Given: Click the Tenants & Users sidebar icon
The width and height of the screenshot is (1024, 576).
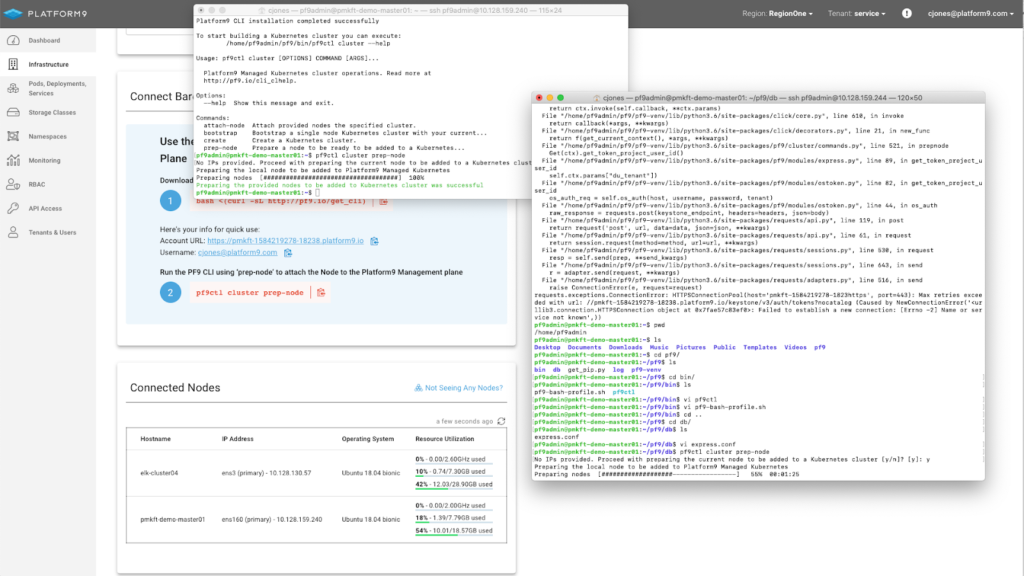Looking at the screenshot, I should [11, 231].
